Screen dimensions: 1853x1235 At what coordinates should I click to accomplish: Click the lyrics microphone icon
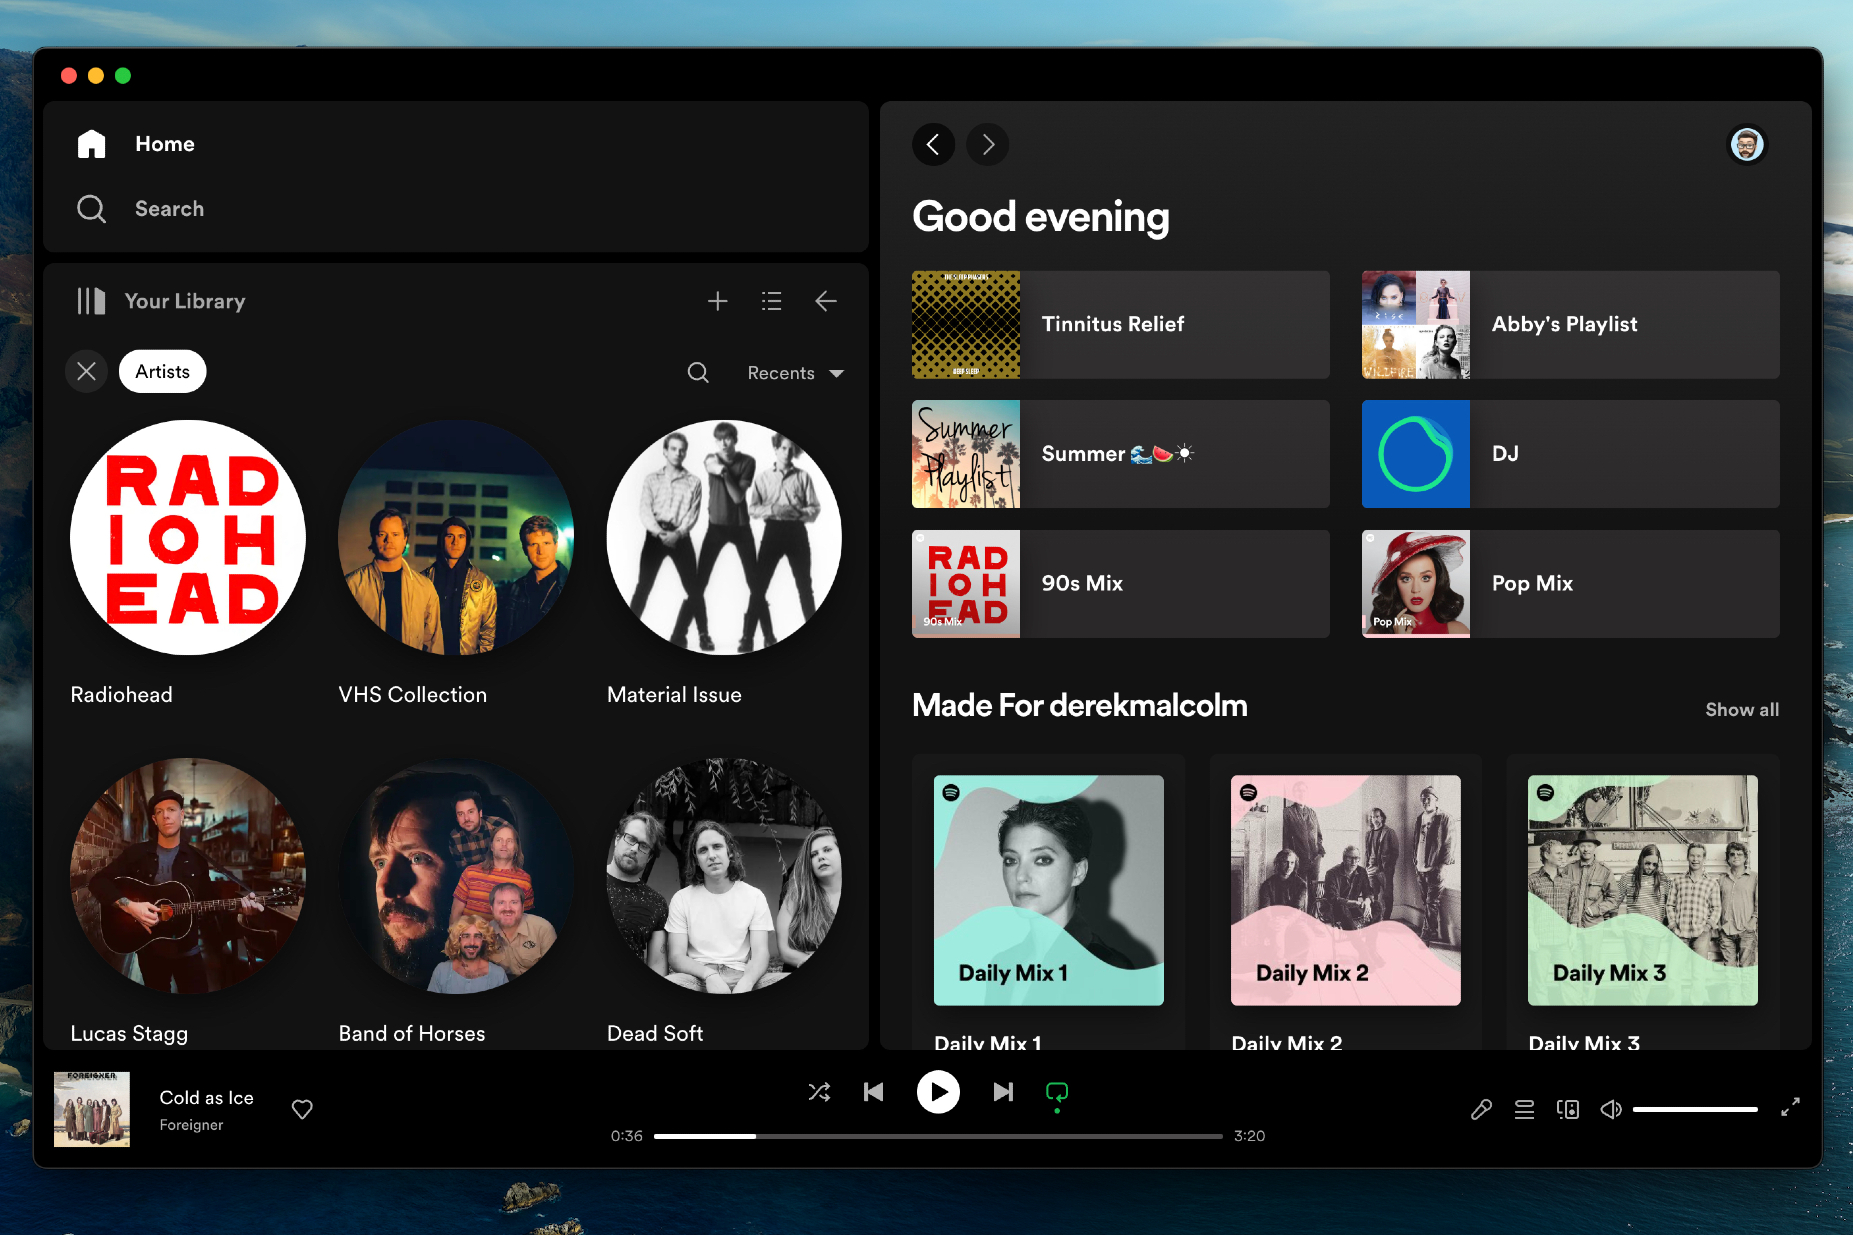tap(1481, 1109)
